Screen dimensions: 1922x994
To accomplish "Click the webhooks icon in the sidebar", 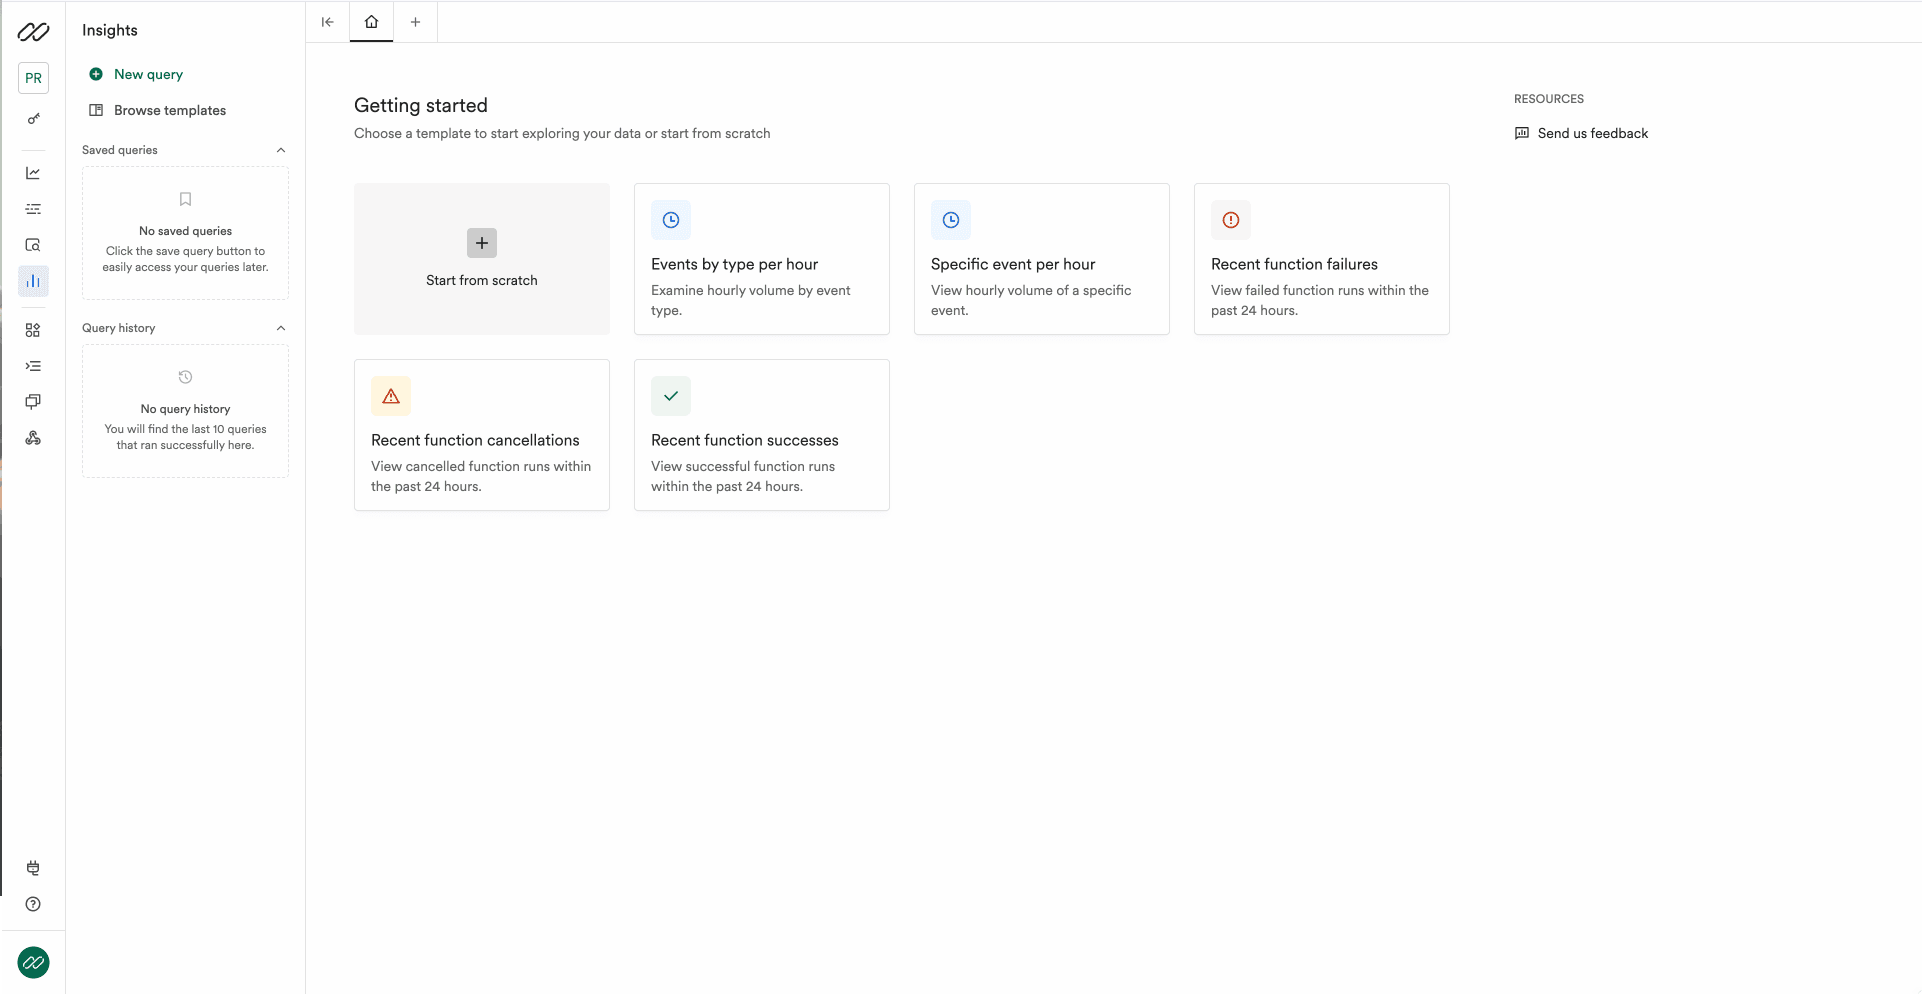I will tap(33, 437).
